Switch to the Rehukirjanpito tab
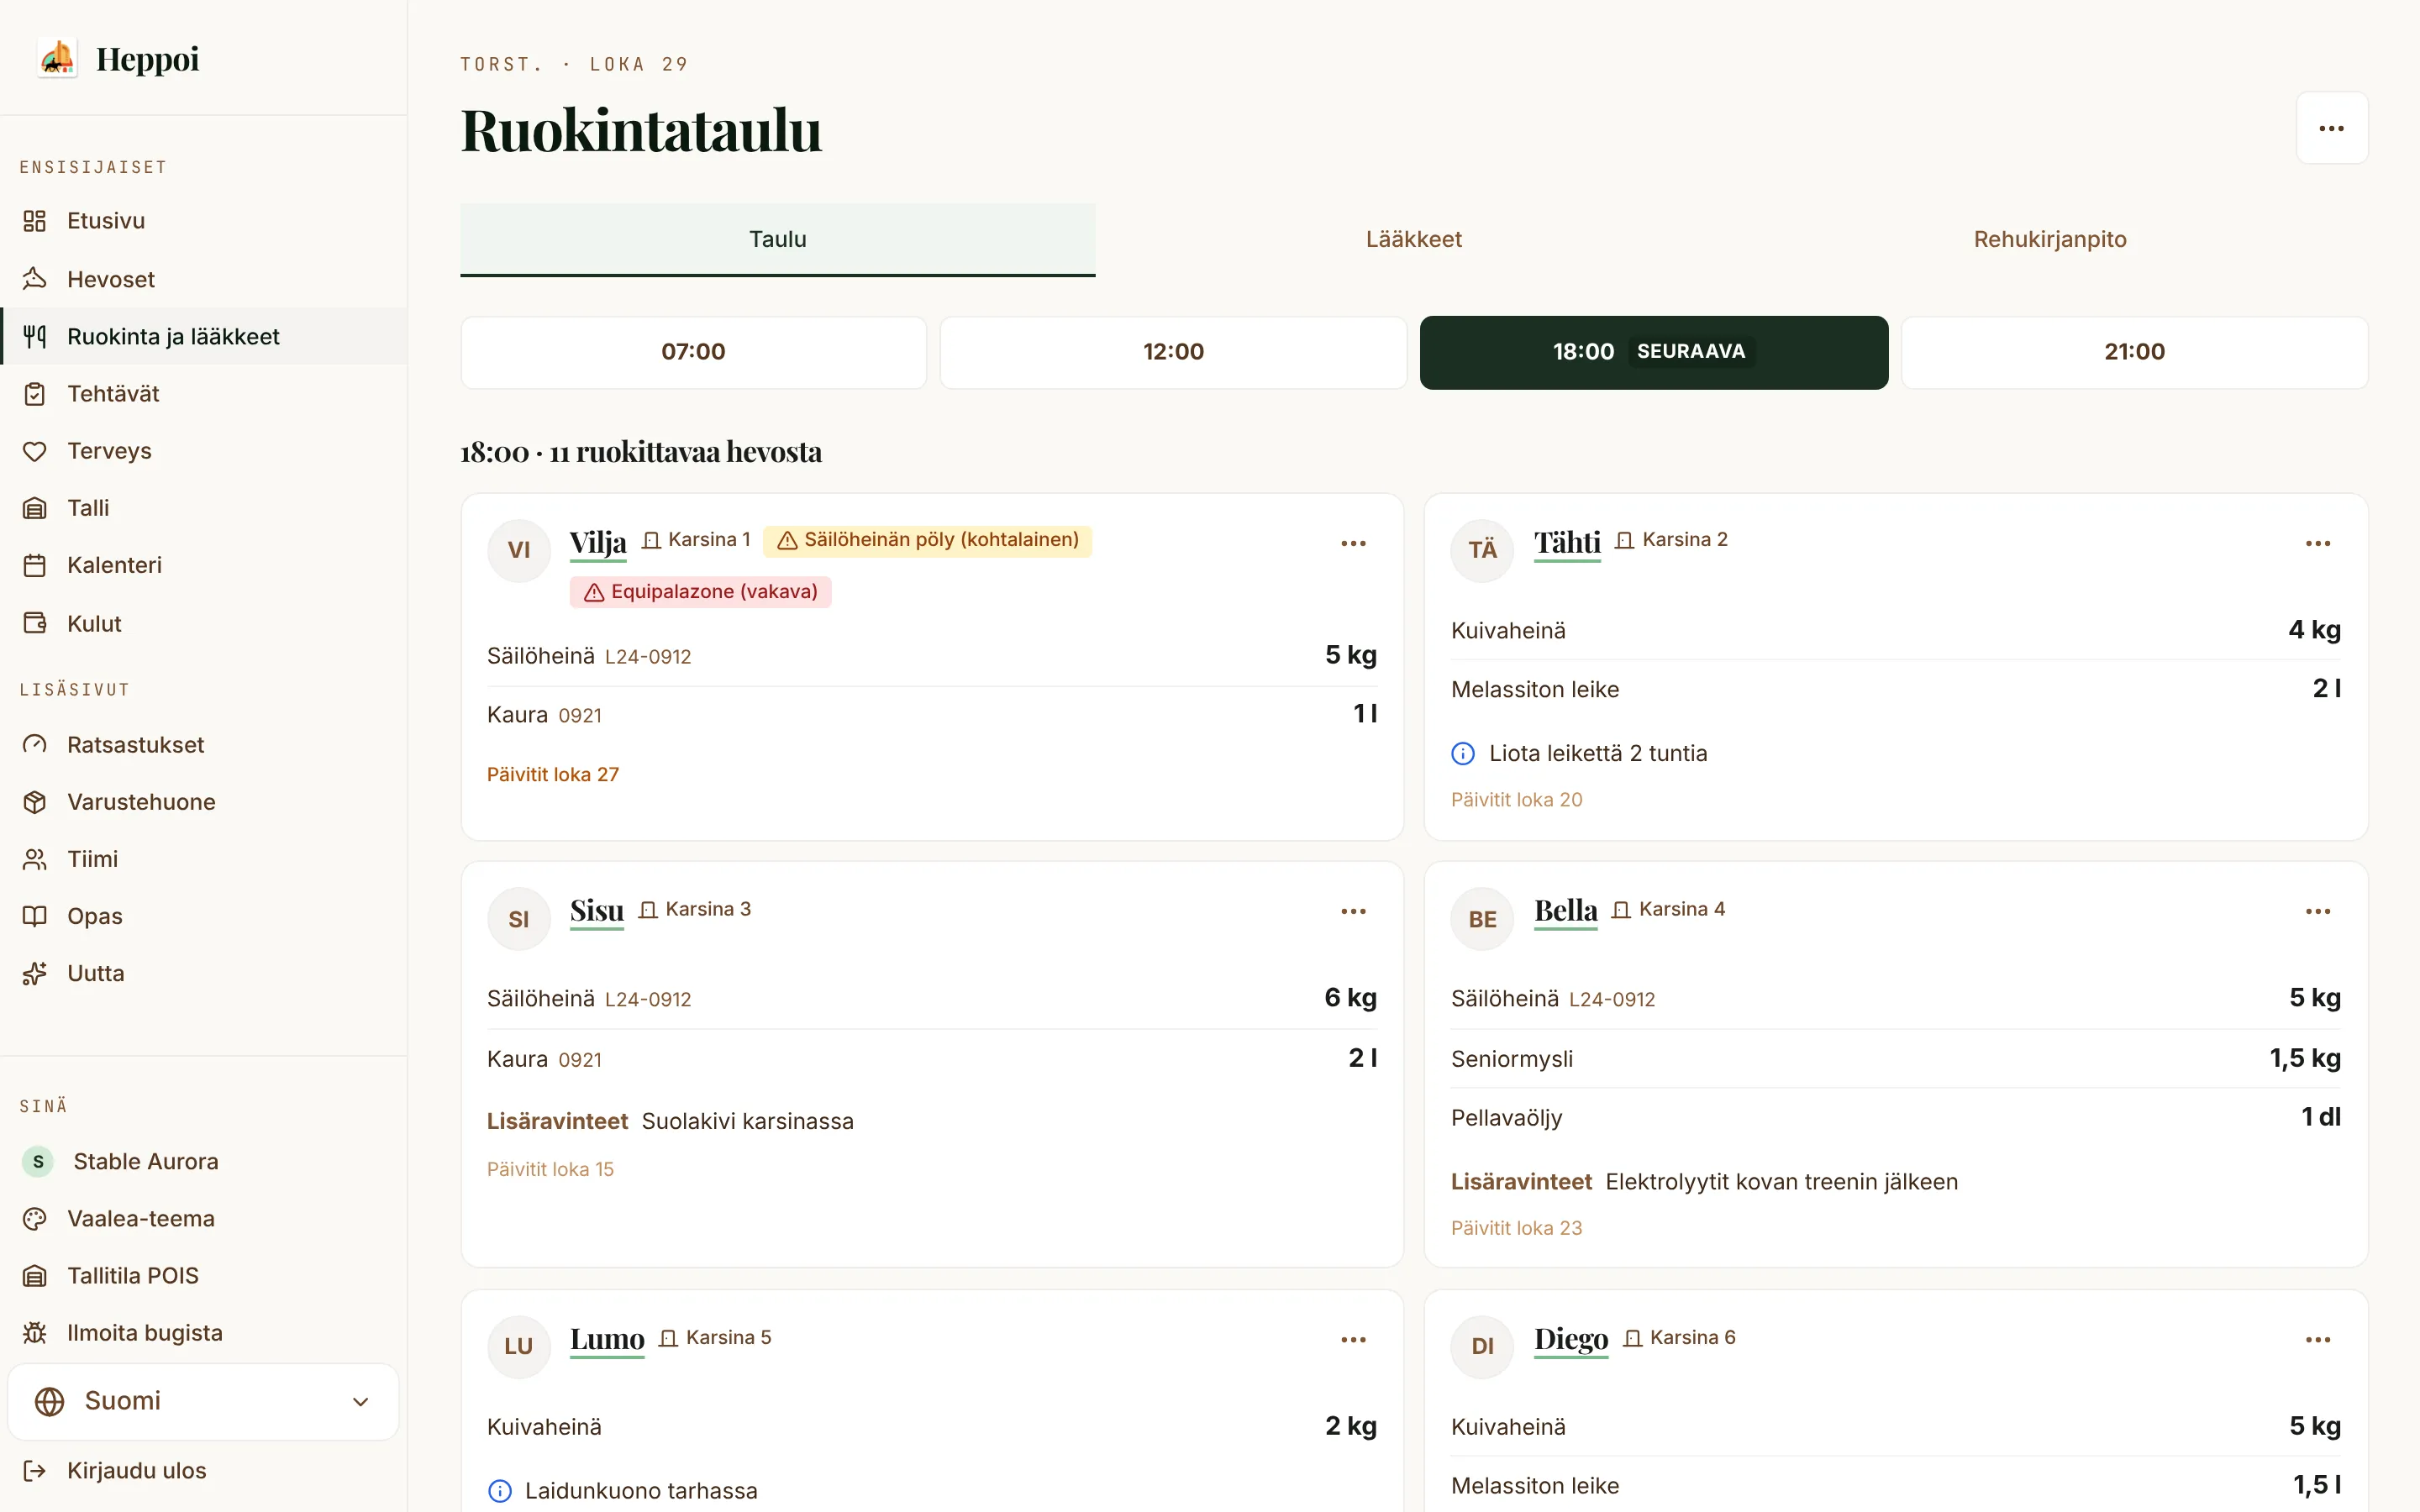This screenshot has height=1512, width=2420. click(2050, 239)
